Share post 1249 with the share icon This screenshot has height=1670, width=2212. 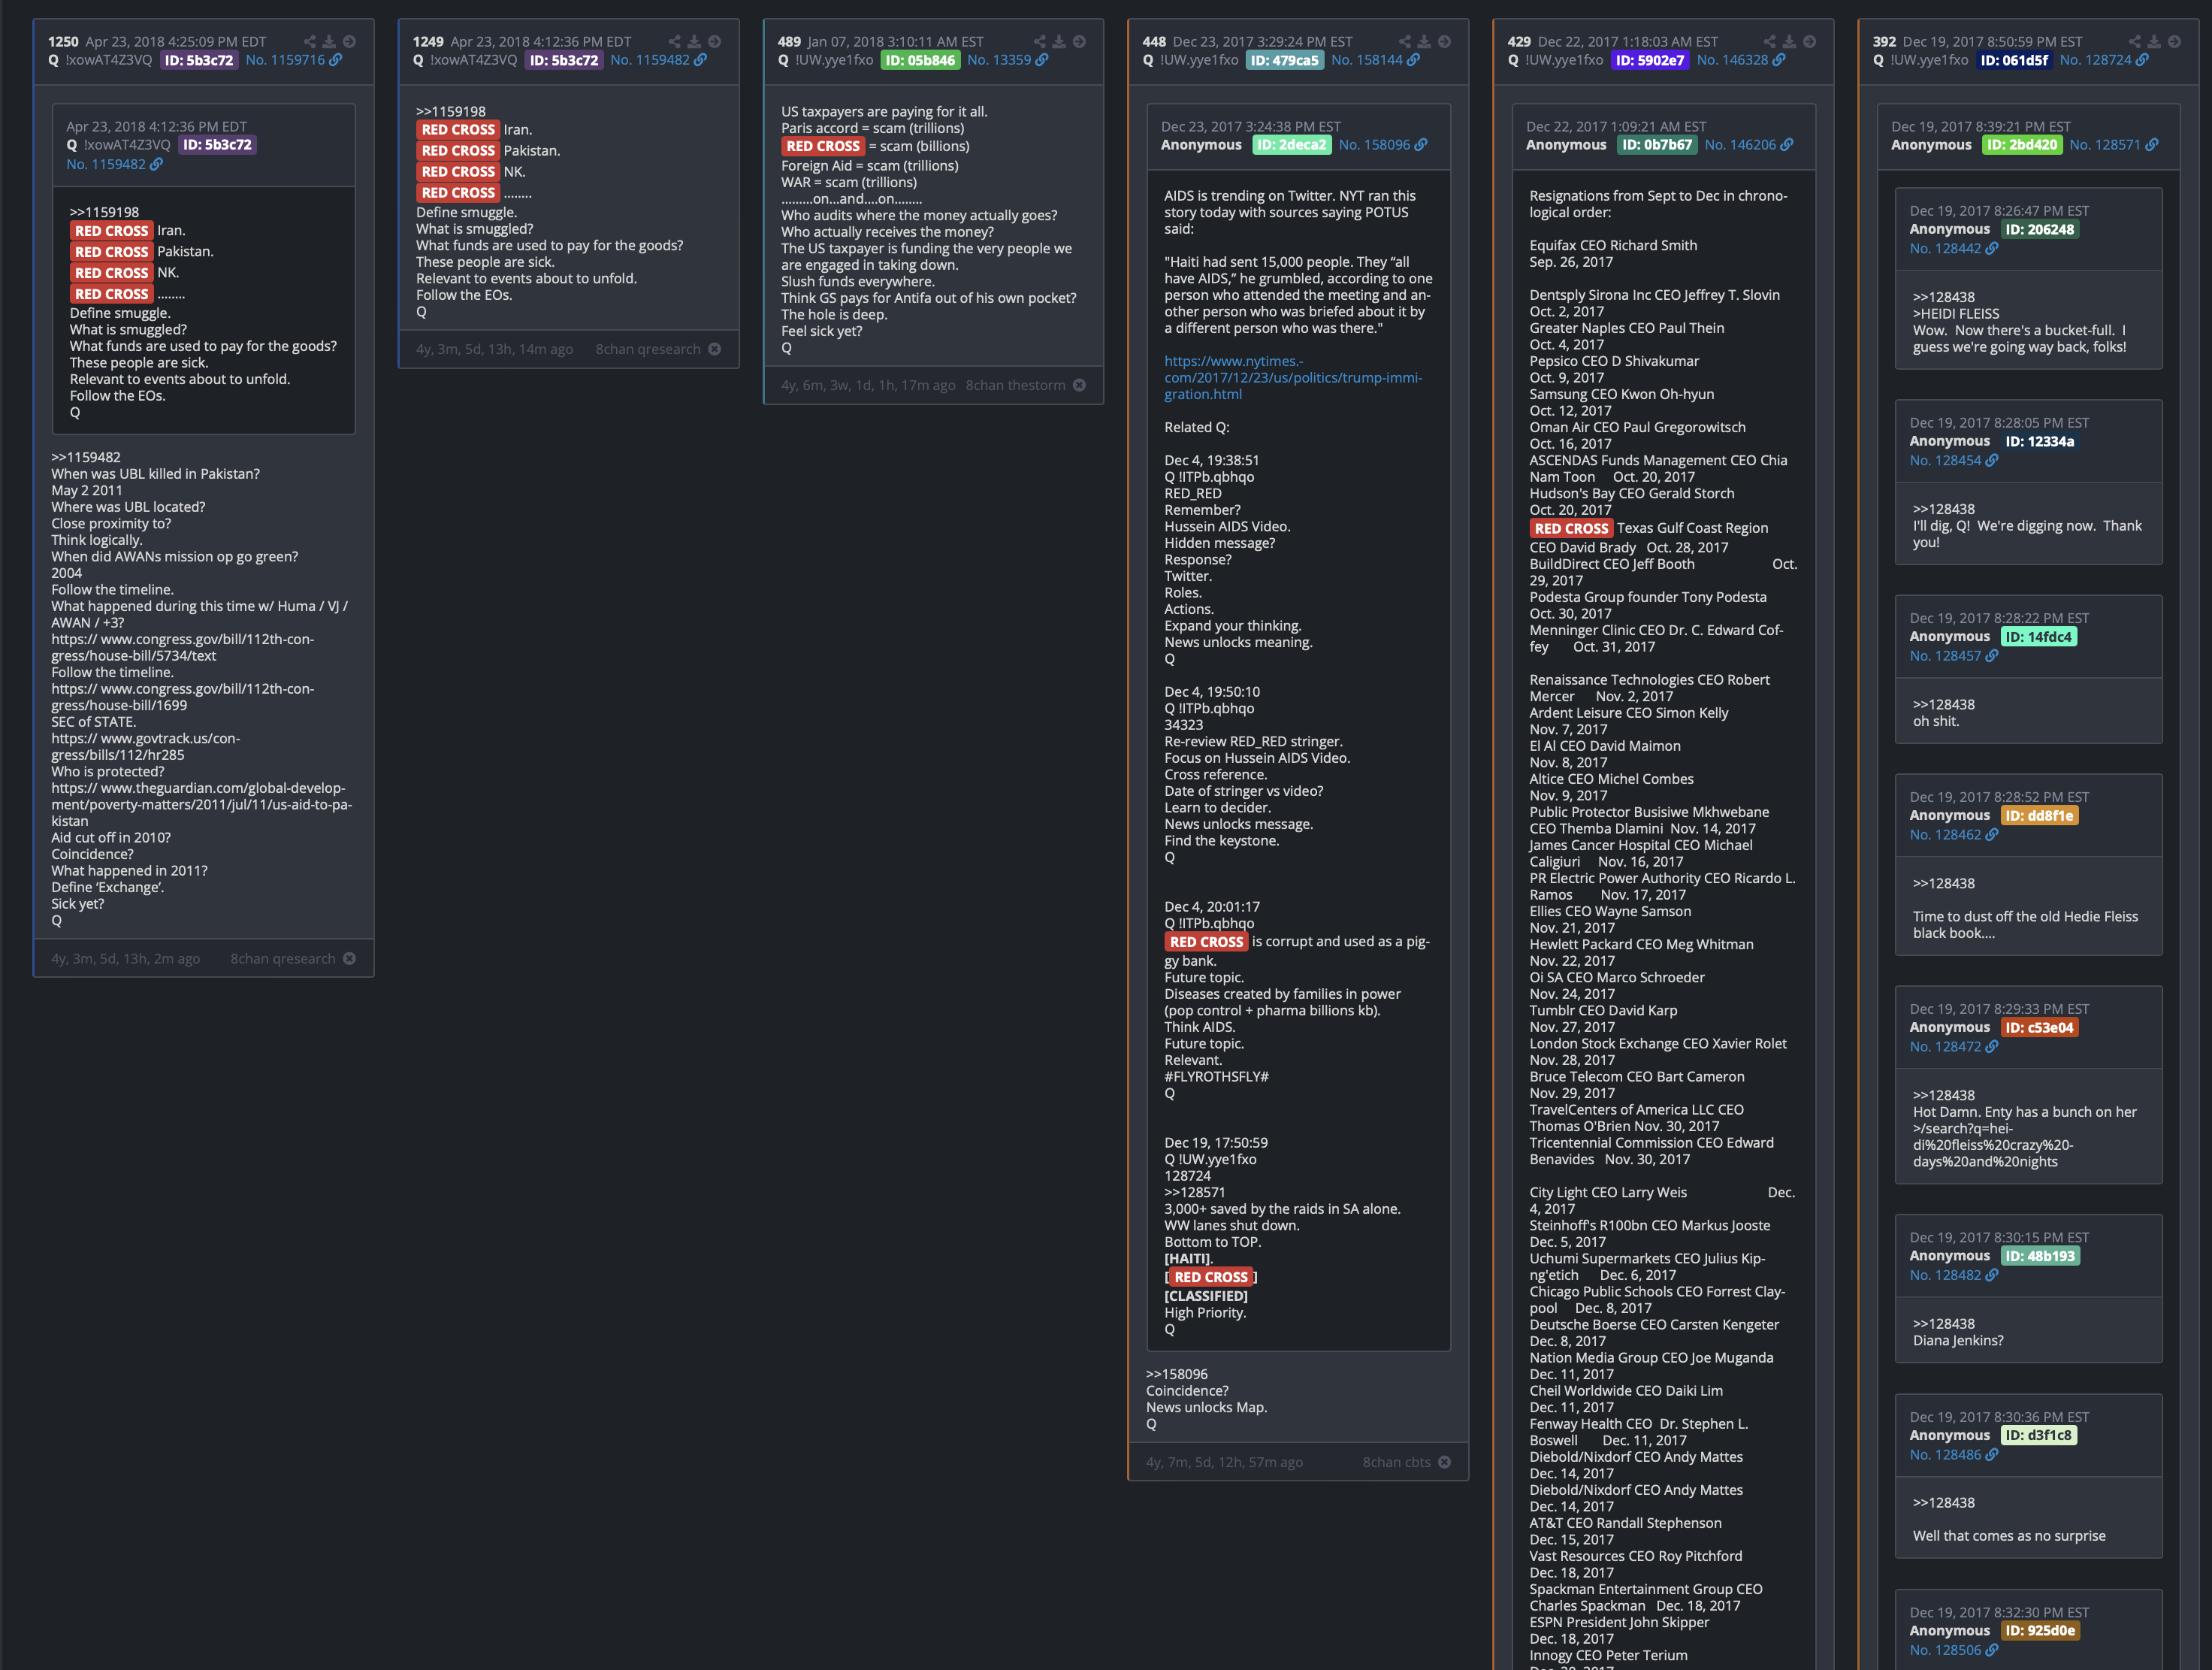(x=674, y=42)
